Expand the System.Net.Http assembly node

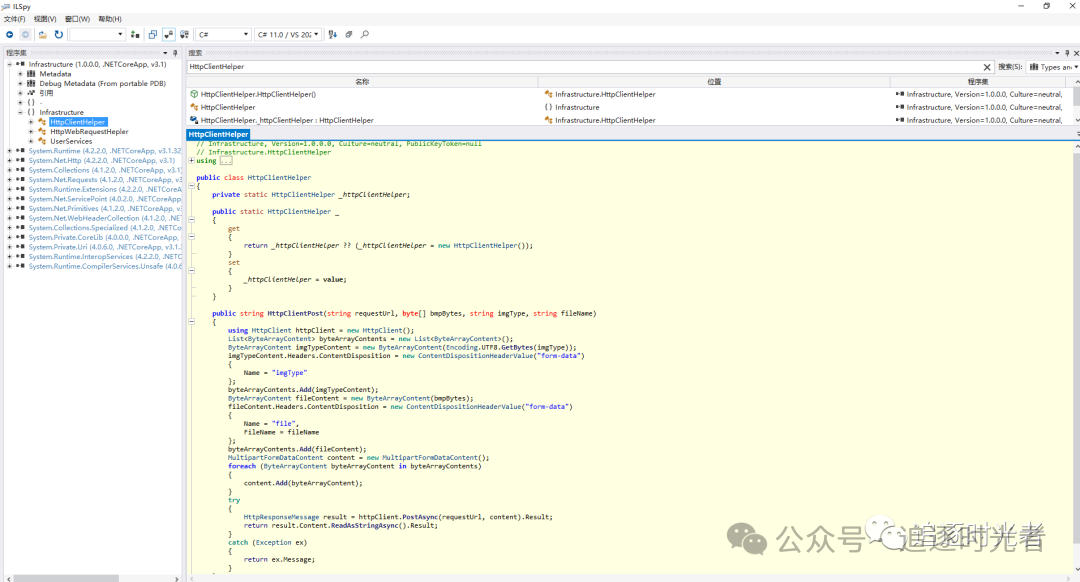[9, 160]
